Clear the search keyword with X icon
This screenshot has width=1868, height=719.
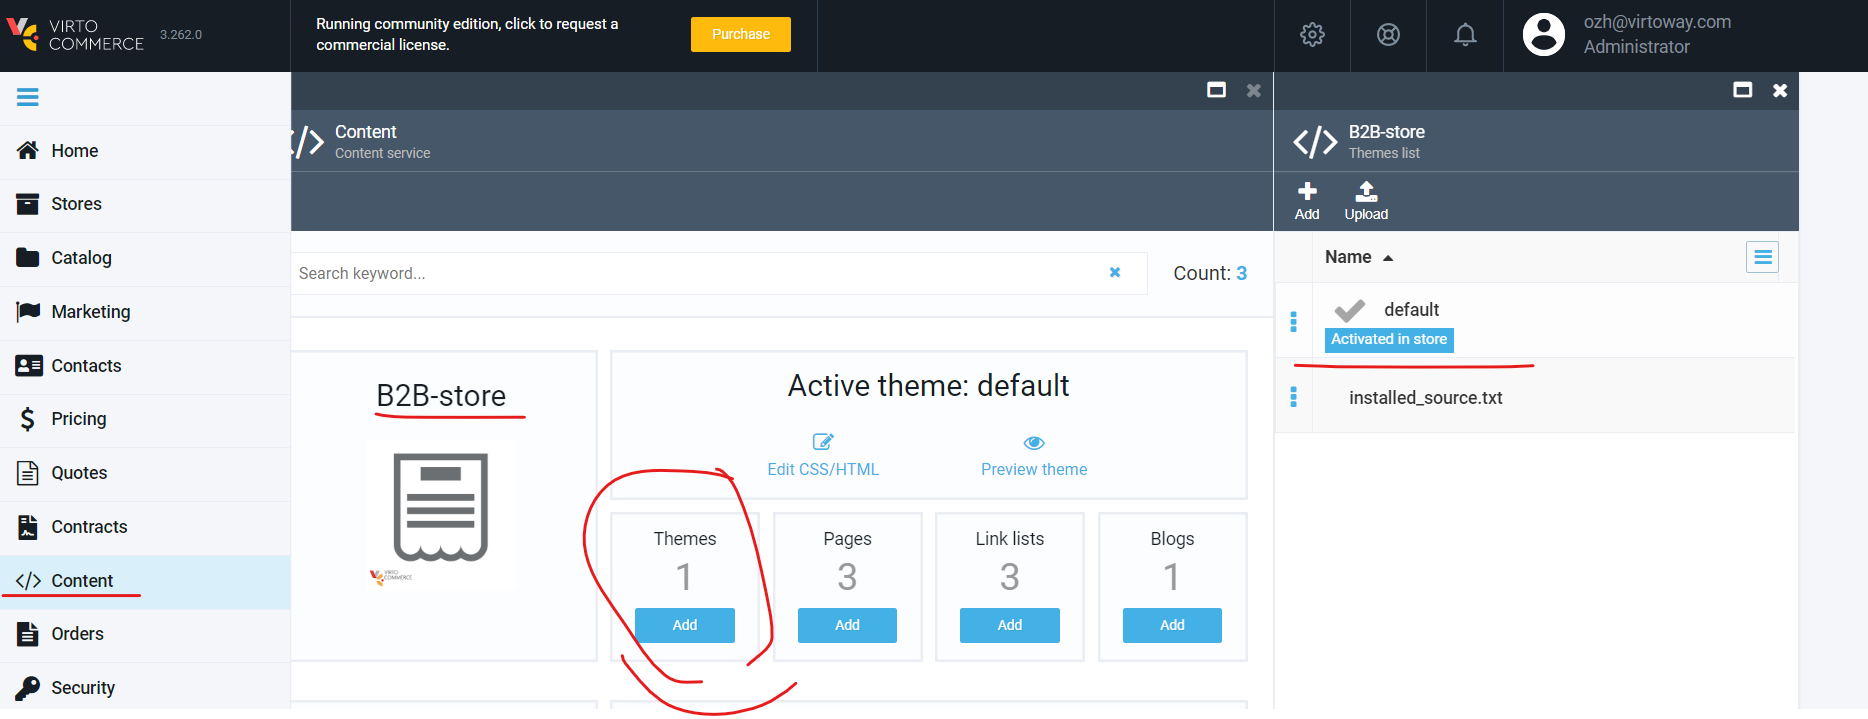(x=1115, y=273)
